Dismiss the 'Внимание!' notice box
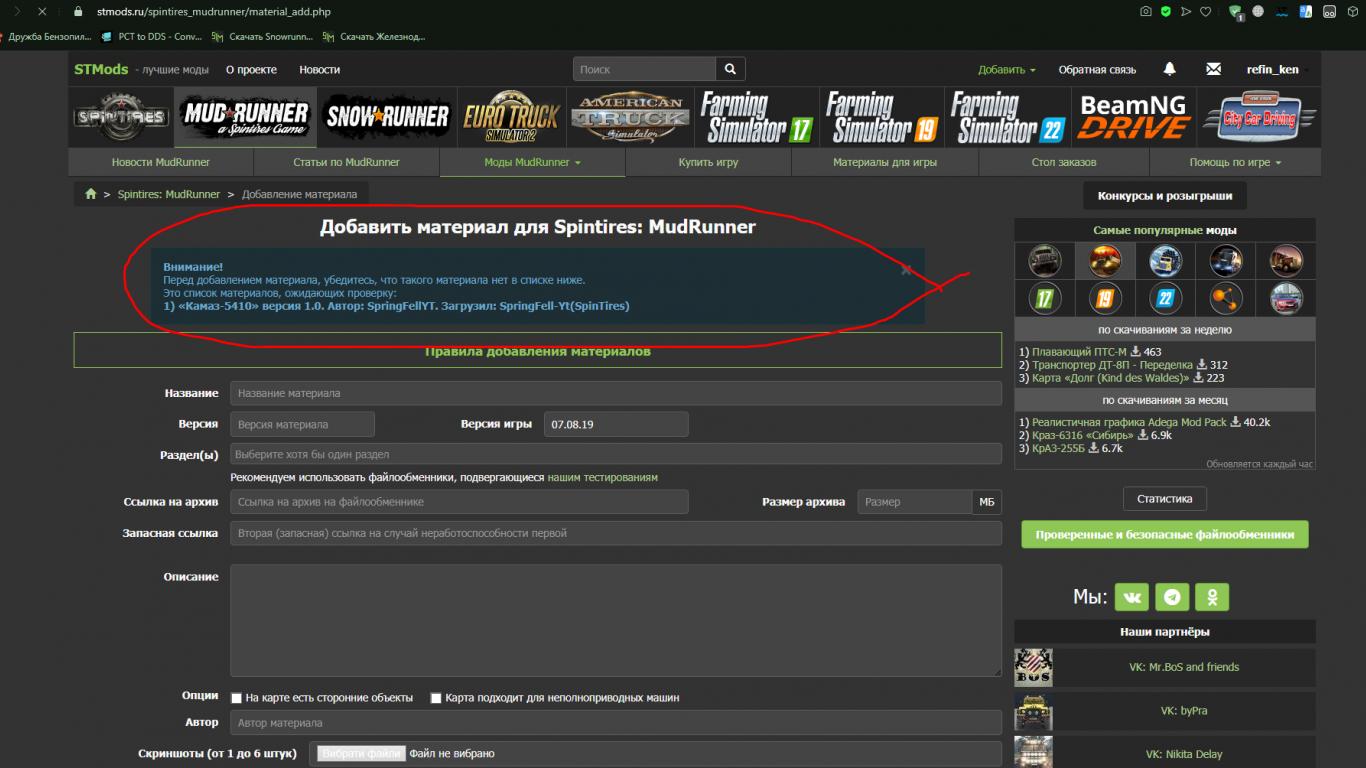 (x=906, y=270)
